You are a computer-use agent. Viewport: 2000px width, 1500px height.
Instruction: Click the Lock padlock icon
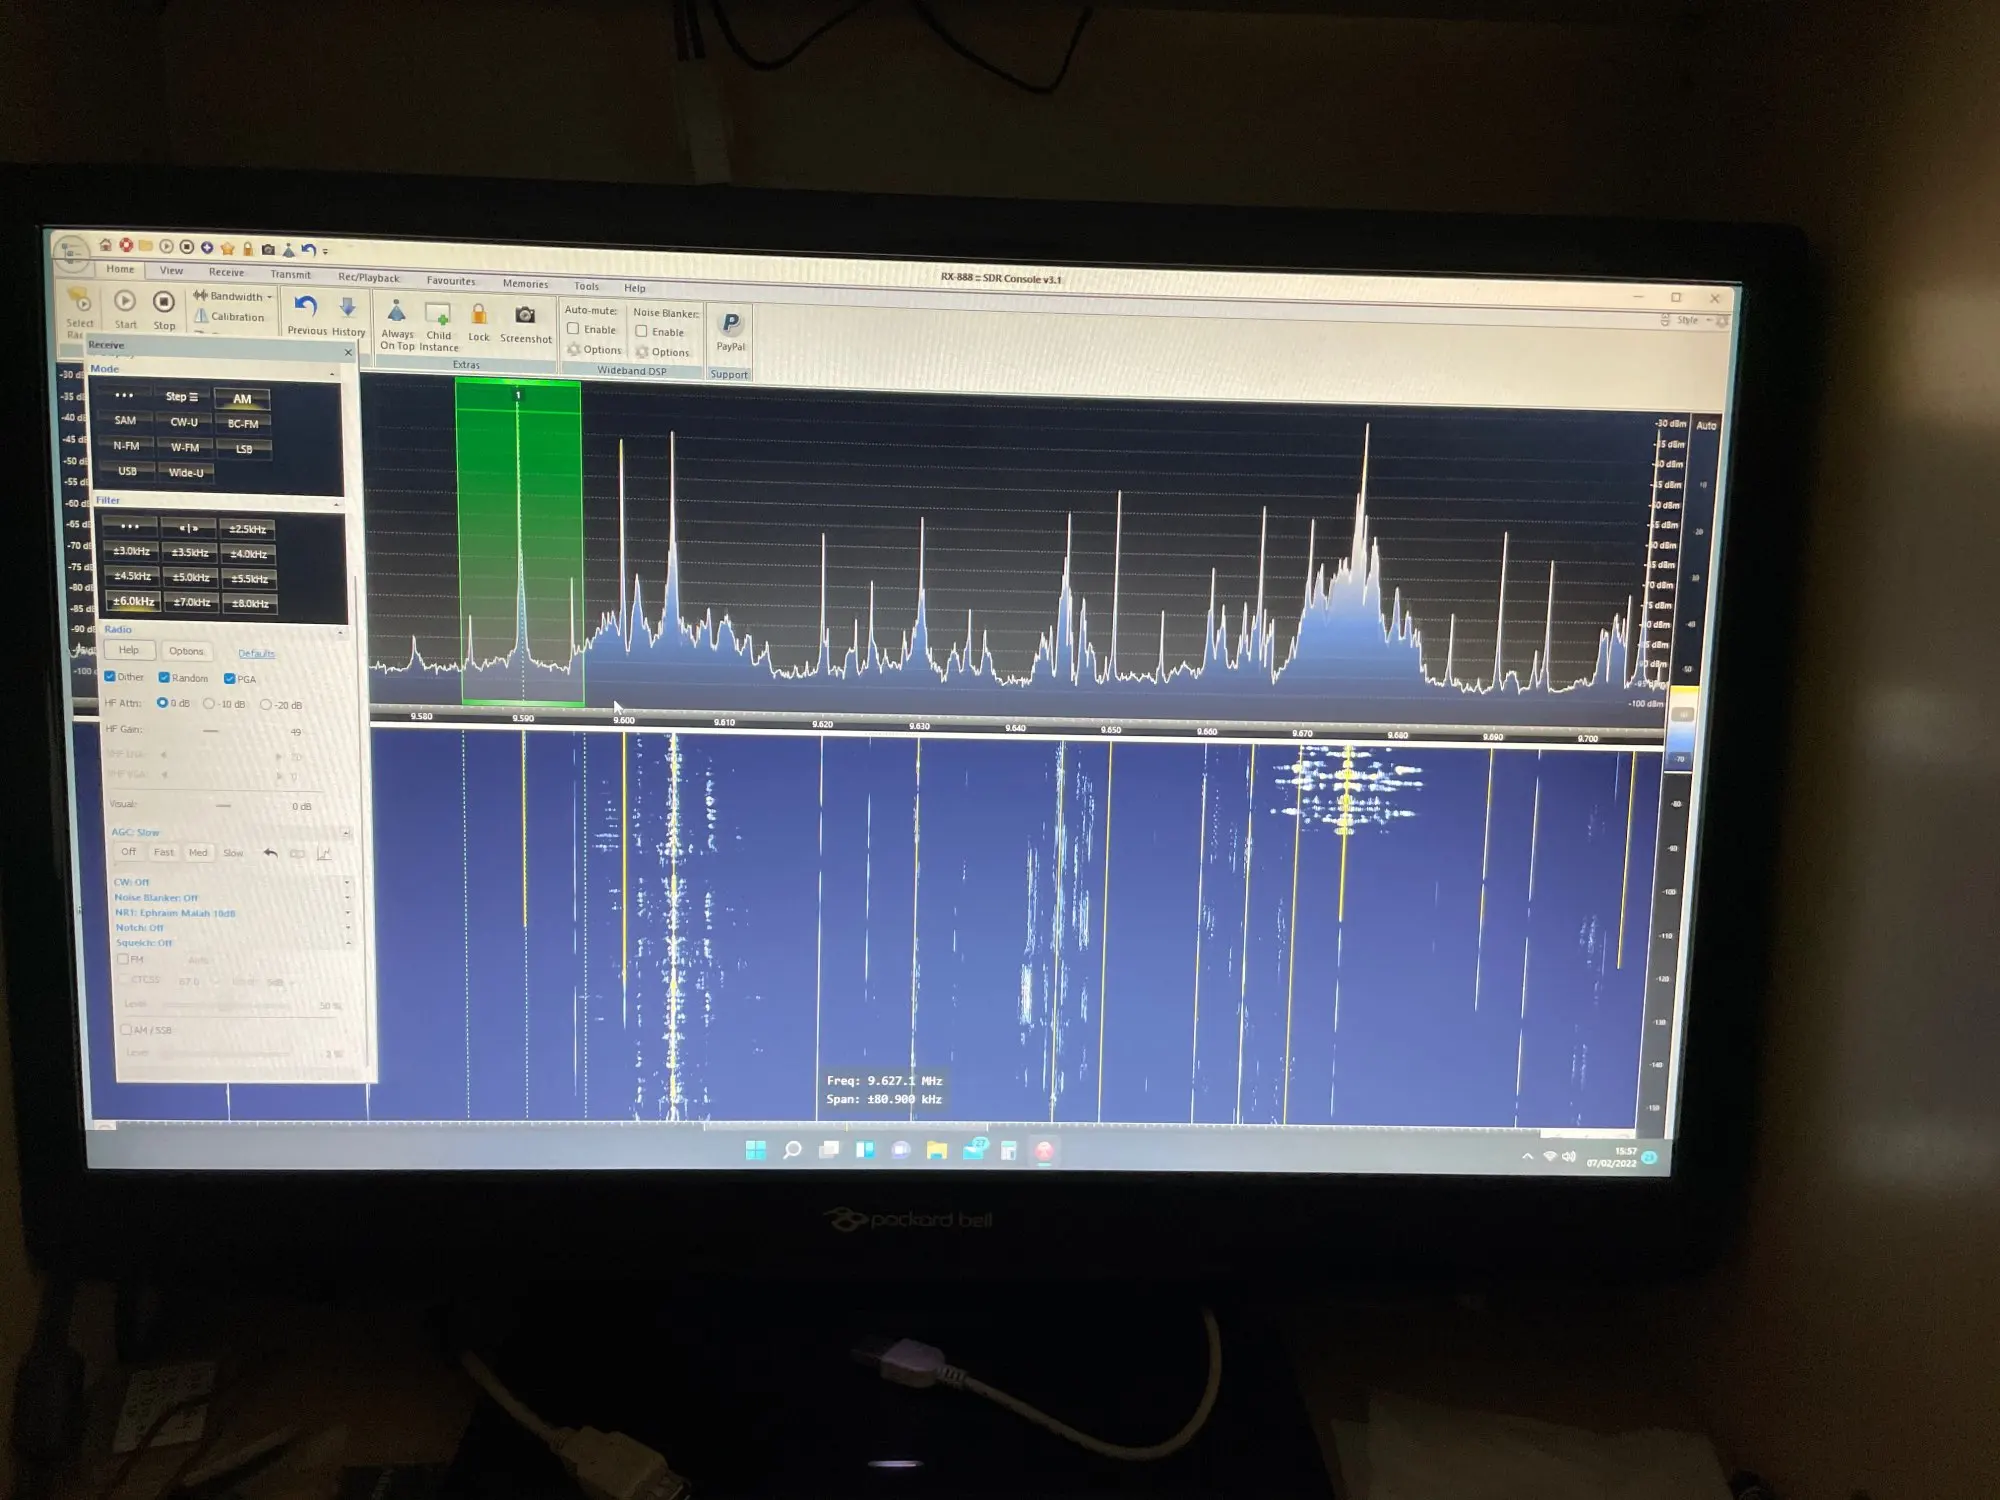point(479,315)
